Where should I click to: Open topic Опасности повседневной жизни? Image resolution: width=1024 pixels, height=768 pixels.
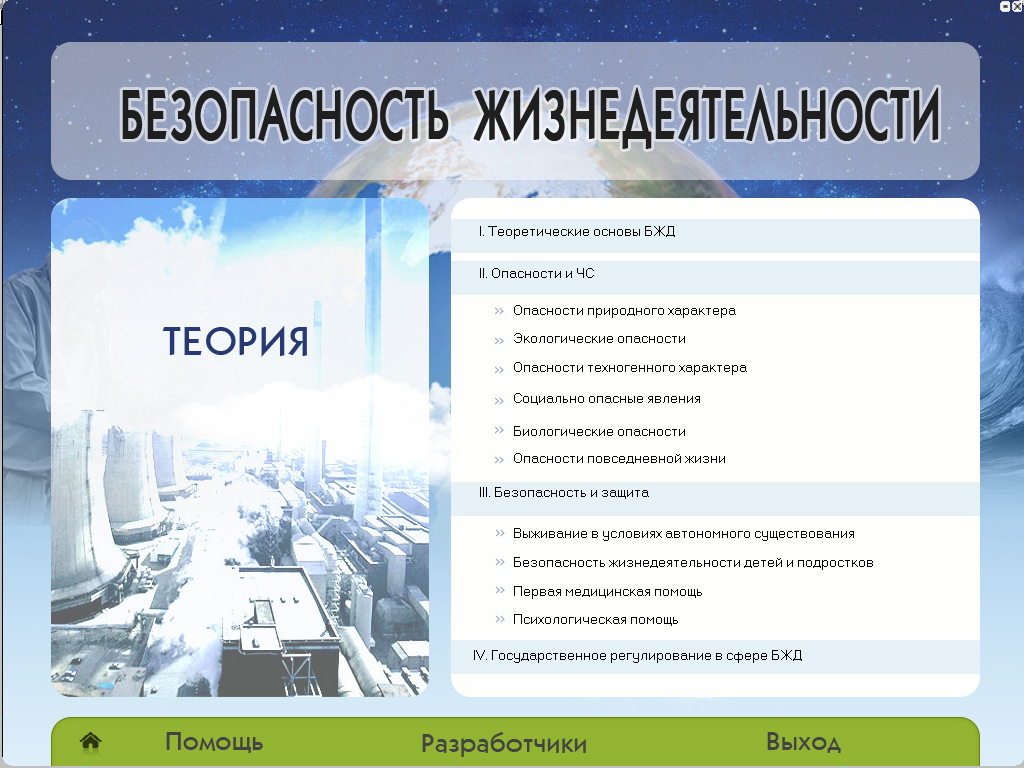pyautogui.click(x=619, y=458)
